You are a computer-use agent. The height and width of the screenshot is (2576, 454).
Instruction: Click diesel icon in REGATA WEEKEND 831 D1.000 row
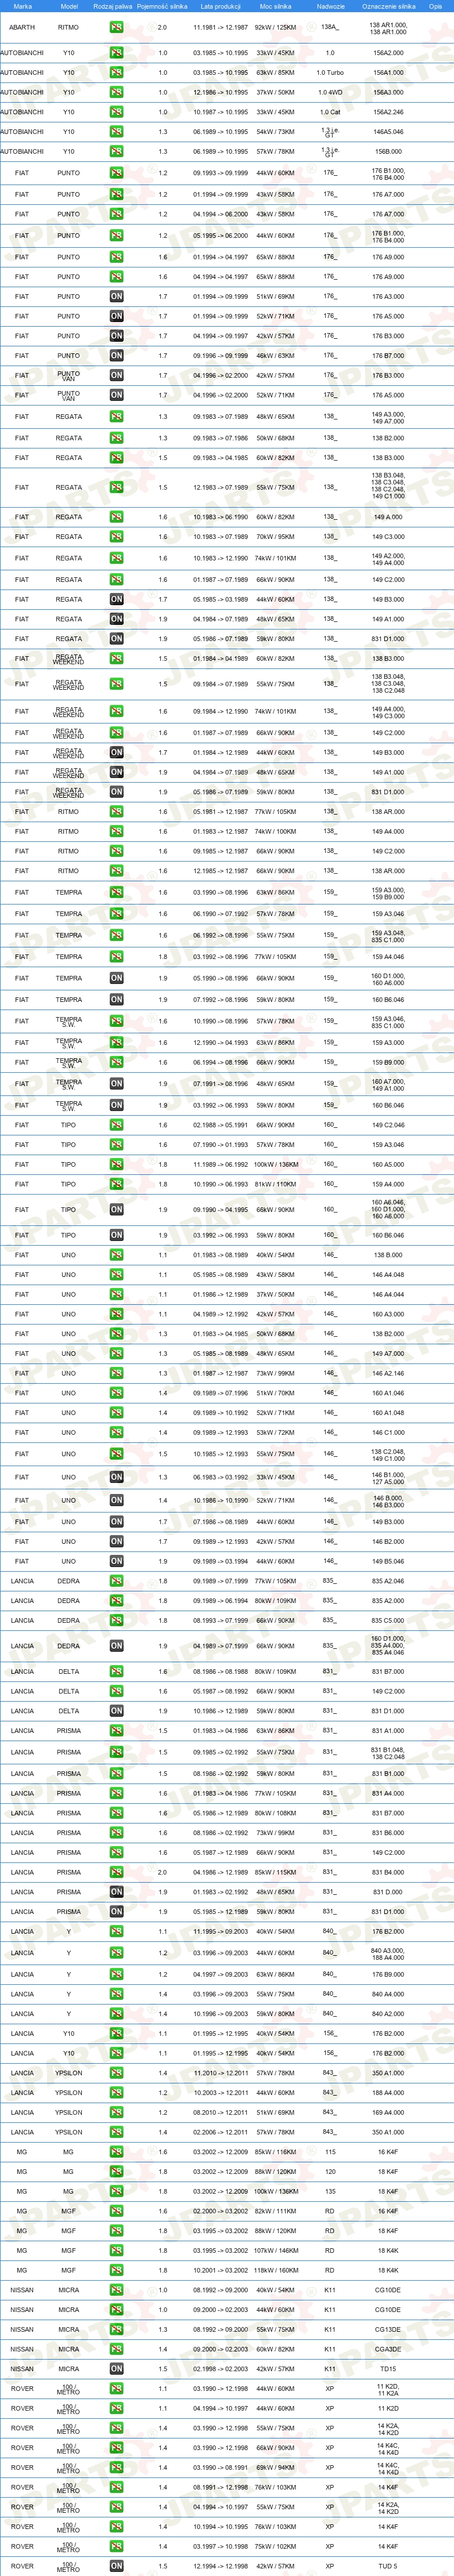pos(117,792)
